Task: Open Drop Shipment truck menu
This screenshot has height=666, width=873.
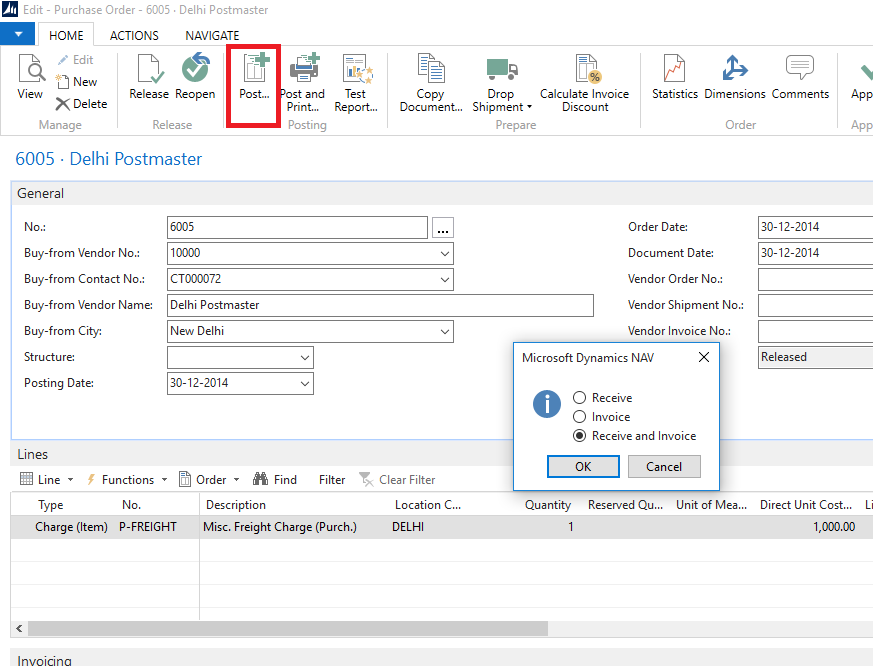Action: click(x=502, y=82)
